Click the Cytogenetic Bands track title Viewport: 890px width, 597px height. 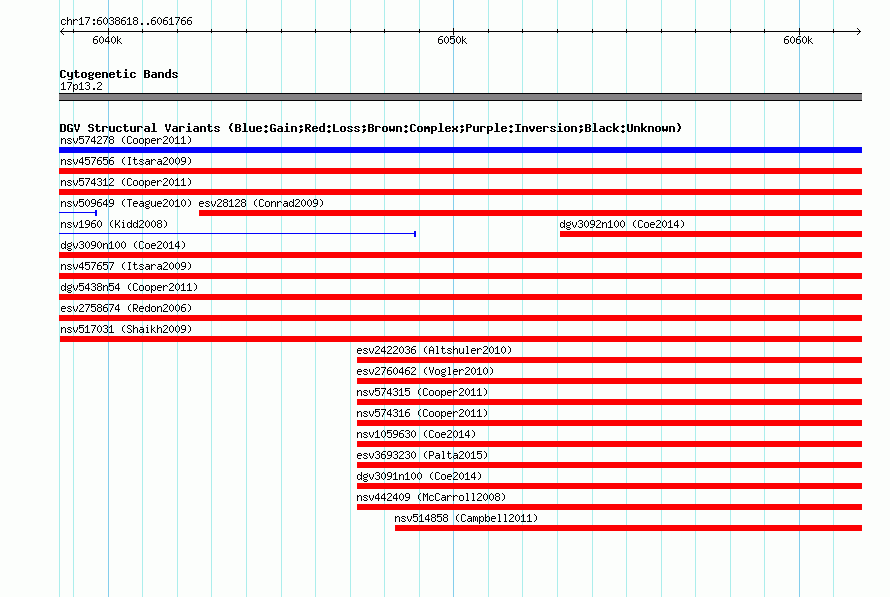point(119,74)
